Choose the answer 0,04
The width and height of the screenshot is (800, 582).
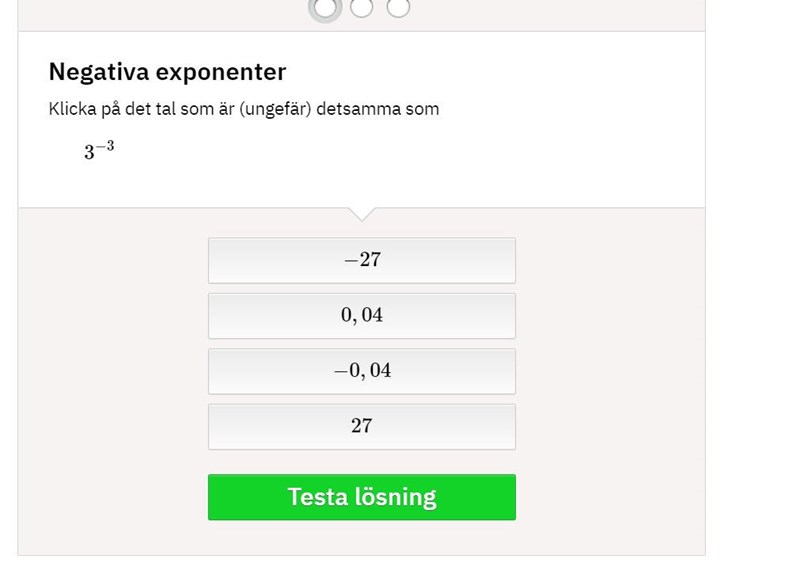coord(362,316)
